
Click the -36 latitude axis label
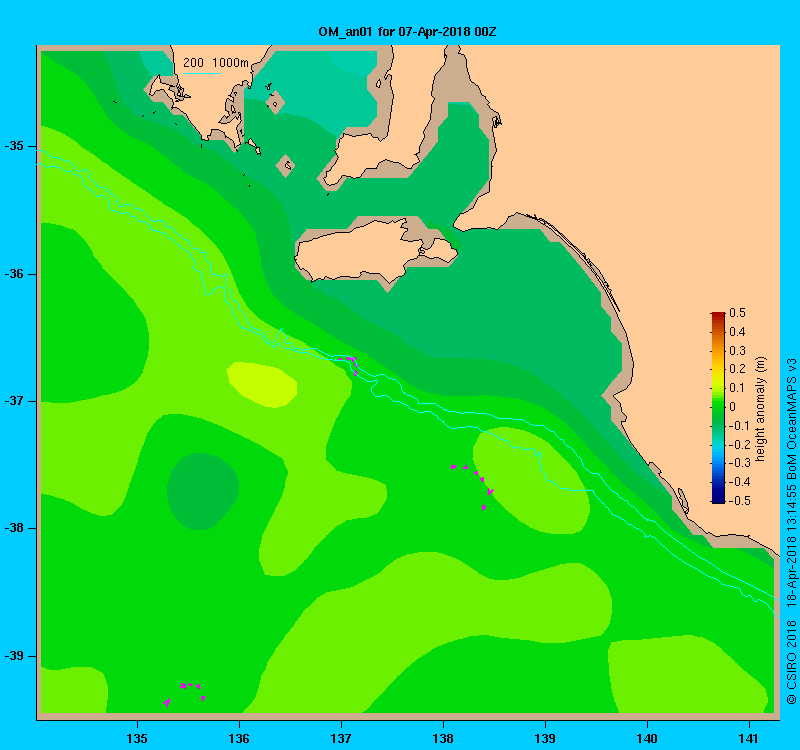(x=14, y=274)
